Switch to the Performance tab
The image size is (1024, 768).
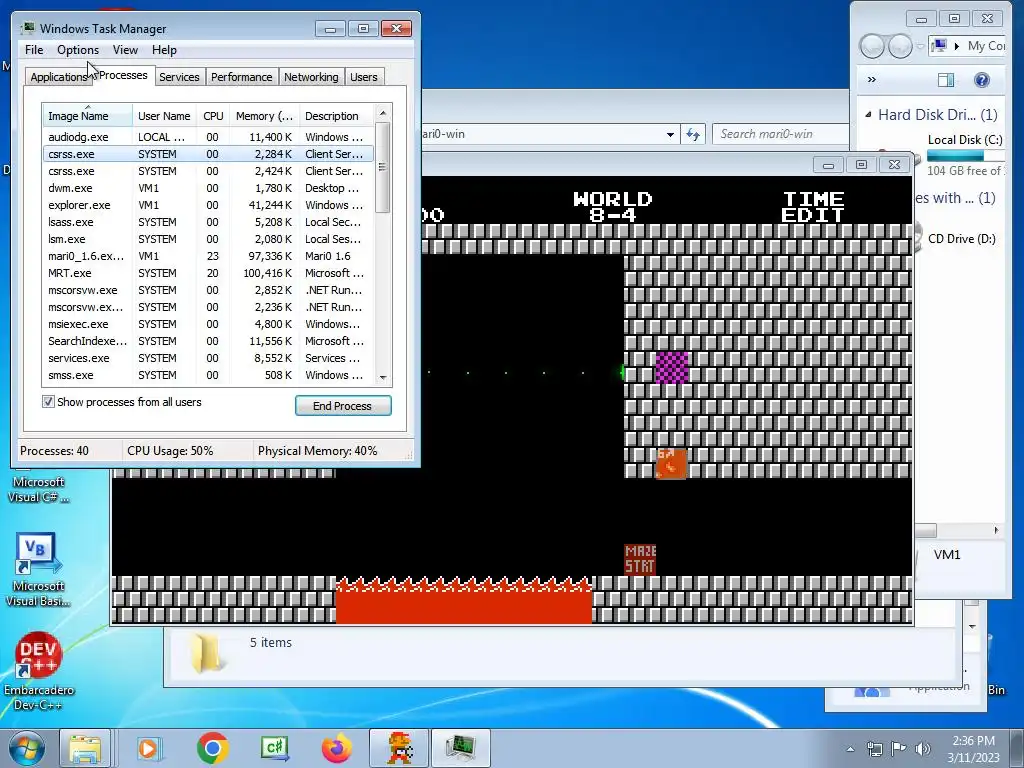(241, 77)
